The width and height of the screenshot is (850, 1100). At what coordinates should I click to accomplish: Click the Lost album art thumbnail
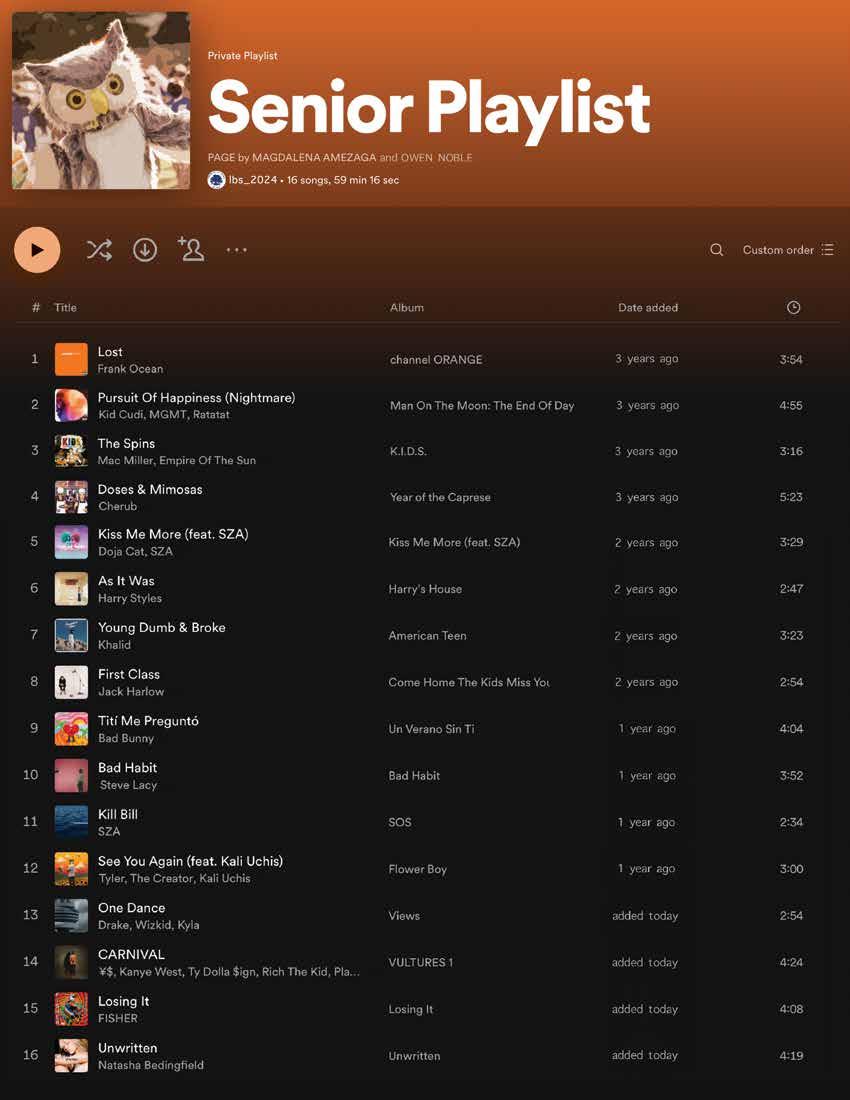(72, 359)
